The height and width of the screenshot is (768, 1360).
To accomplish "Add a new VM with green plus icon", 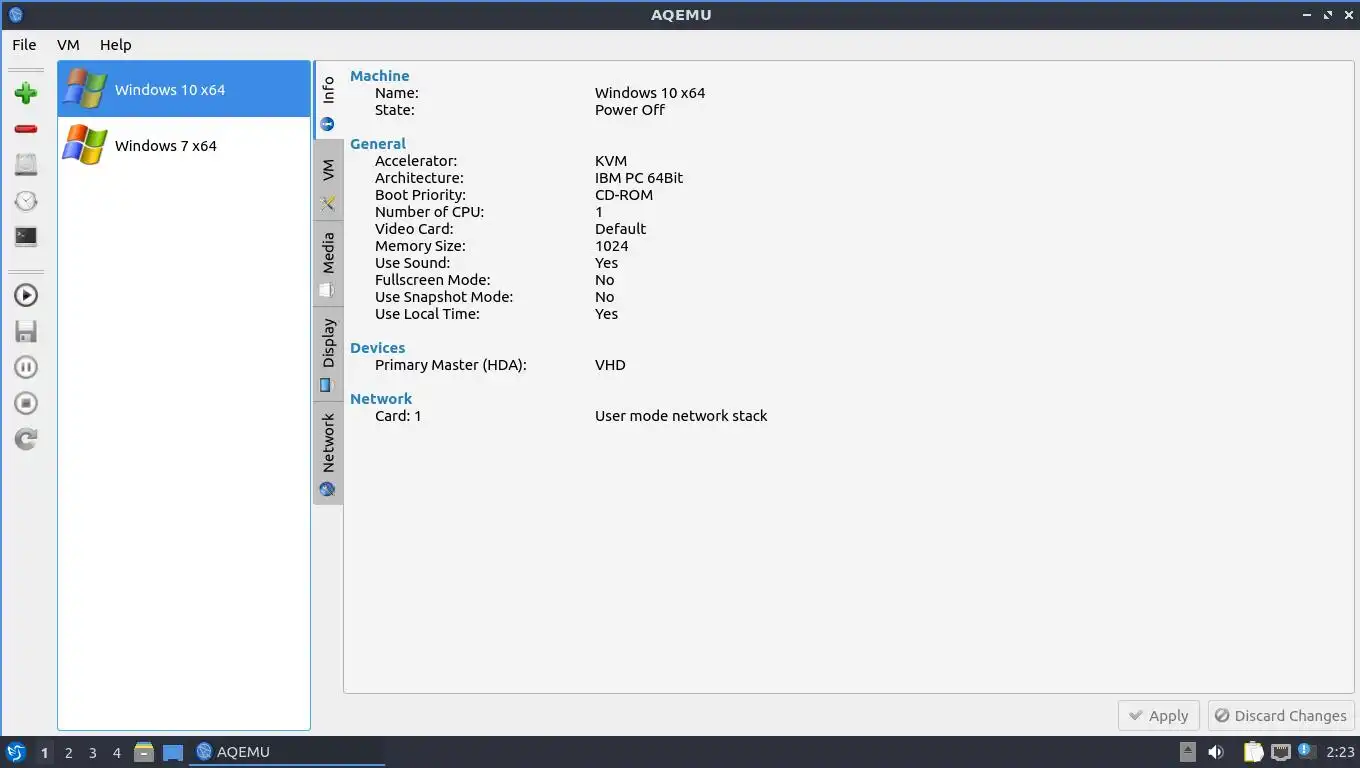I will pyautogui.click(x=26, y=93).
